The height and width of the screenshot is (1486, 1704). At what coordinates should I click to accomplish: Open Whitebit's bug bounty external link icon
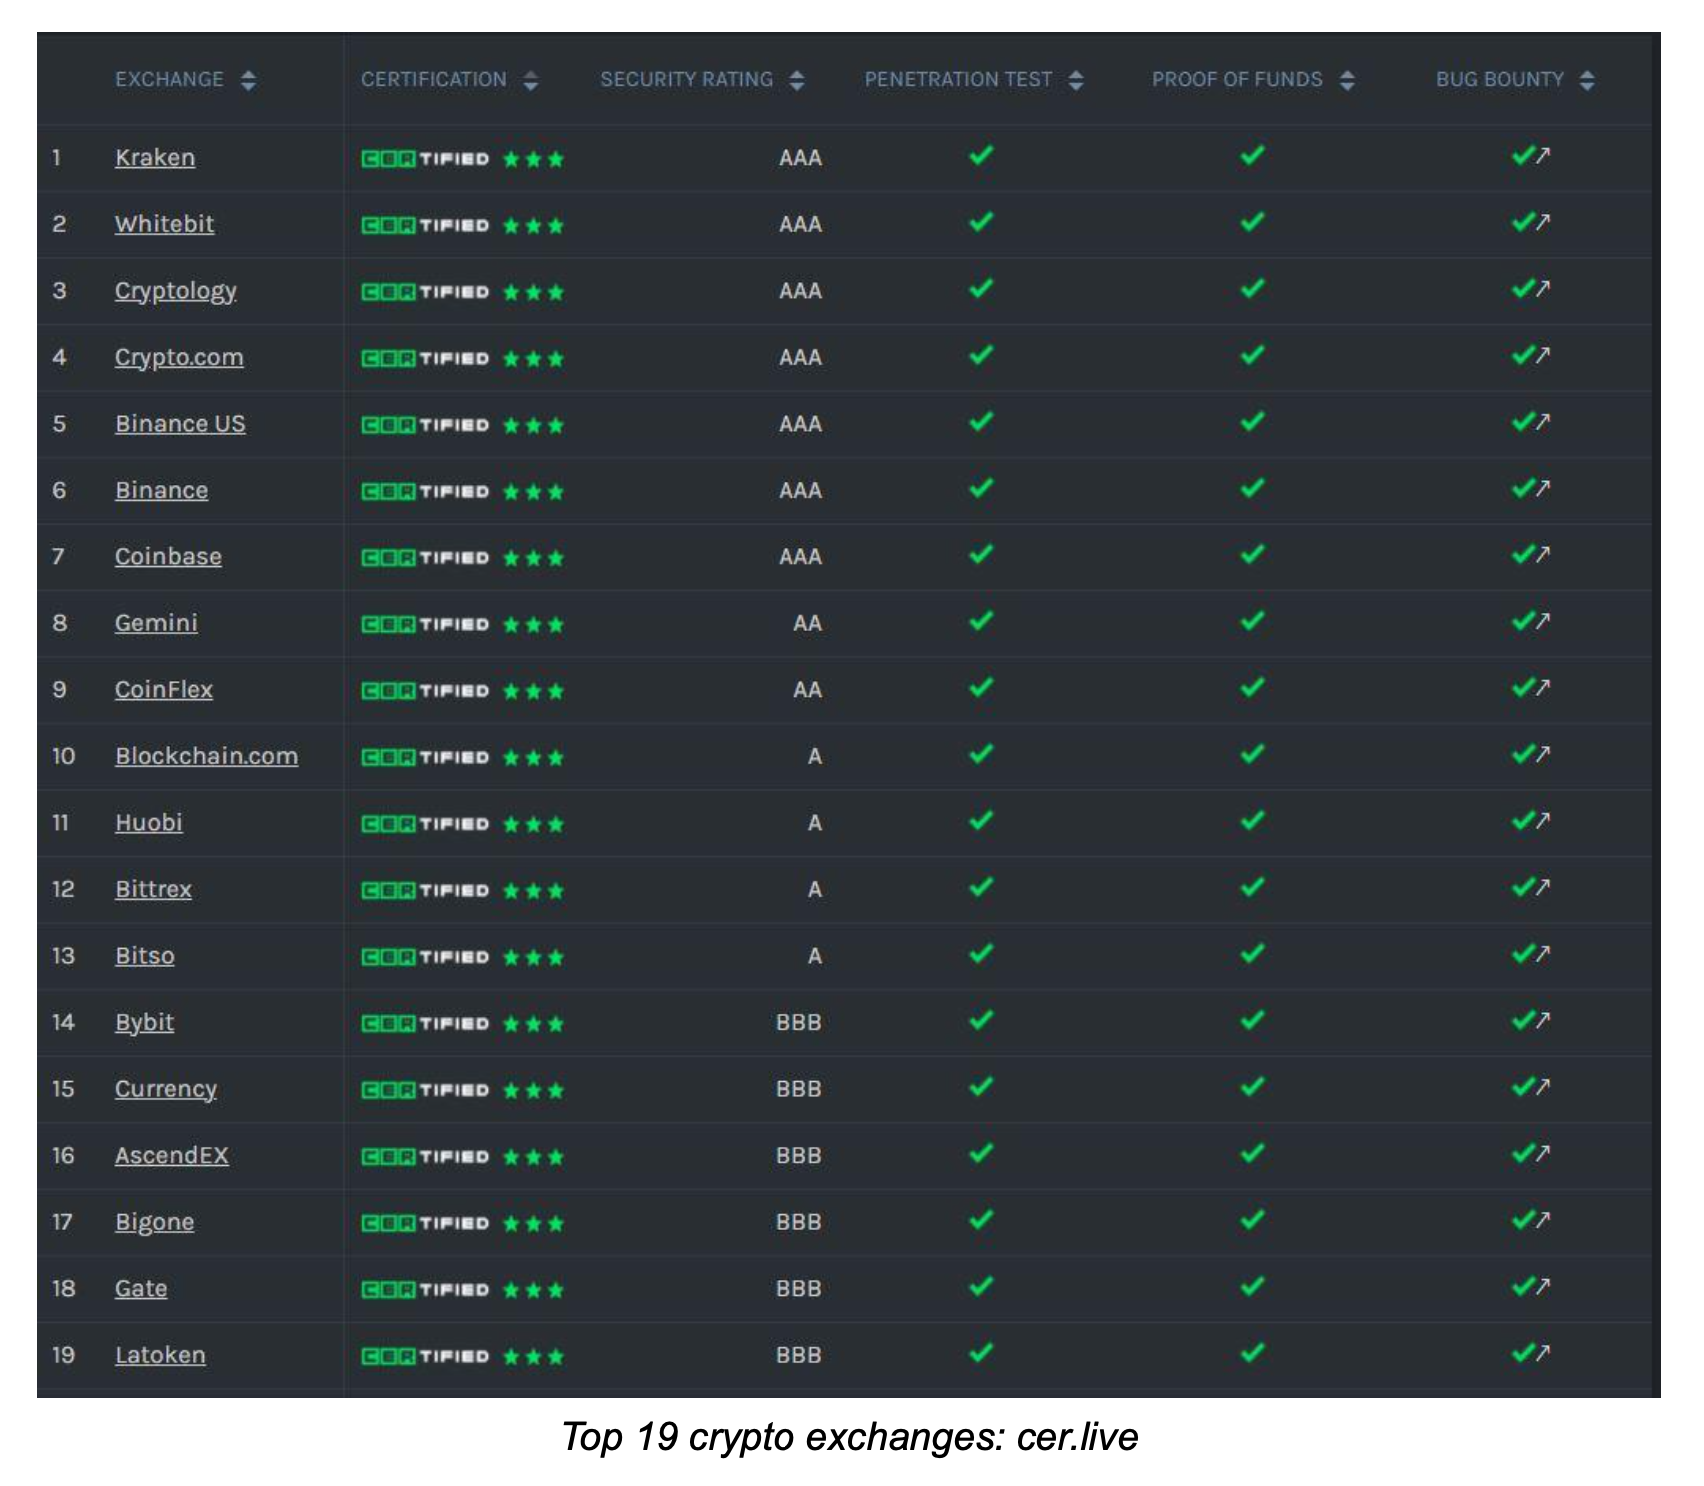pos(1543,222)
